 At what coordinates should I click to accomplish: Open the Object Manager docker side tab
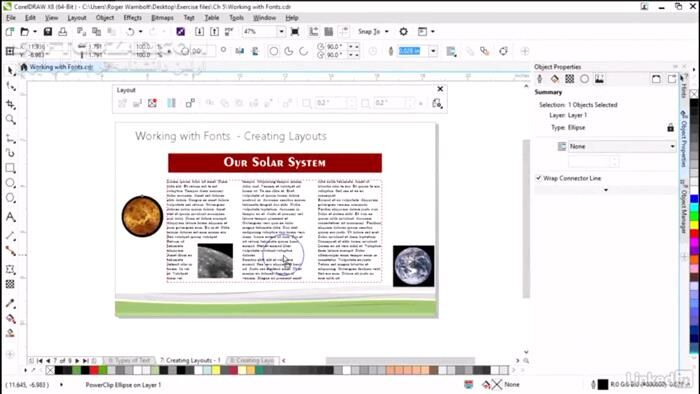[x=683, y=206]
